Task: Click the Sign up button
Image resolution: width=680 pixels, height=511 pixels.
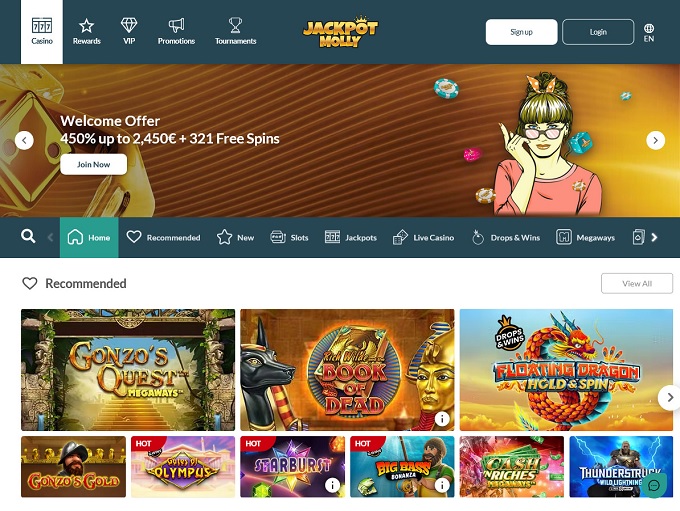Action: 521,32
